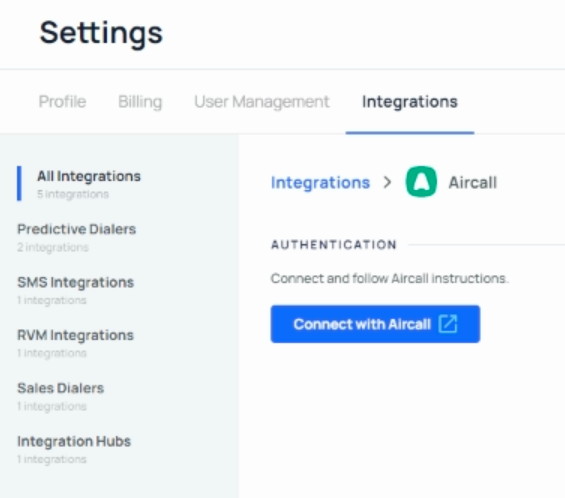Open RVM Integrations category
This screenshot has height=498, width=565.
tap(76, 335)
